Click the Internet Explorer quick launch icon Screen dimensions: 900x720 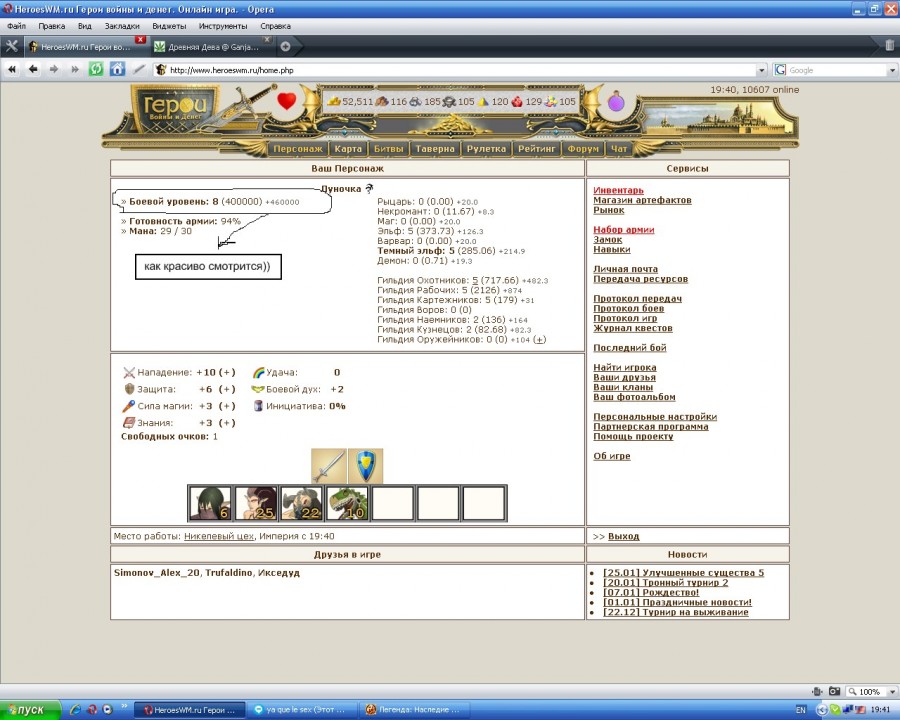(75, 710)
